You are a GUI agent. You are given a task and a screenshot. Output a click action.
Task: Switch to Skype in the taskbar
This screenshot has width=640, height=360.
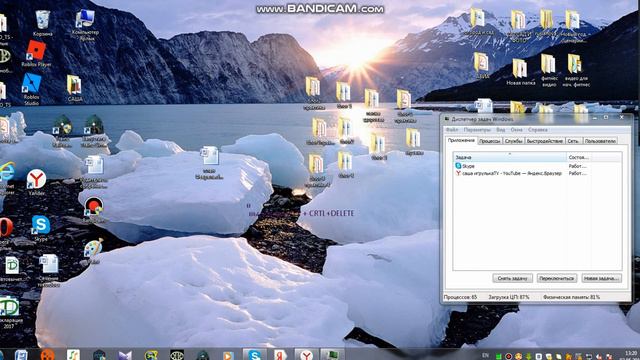pyautogui.click(x=254, y=354)
